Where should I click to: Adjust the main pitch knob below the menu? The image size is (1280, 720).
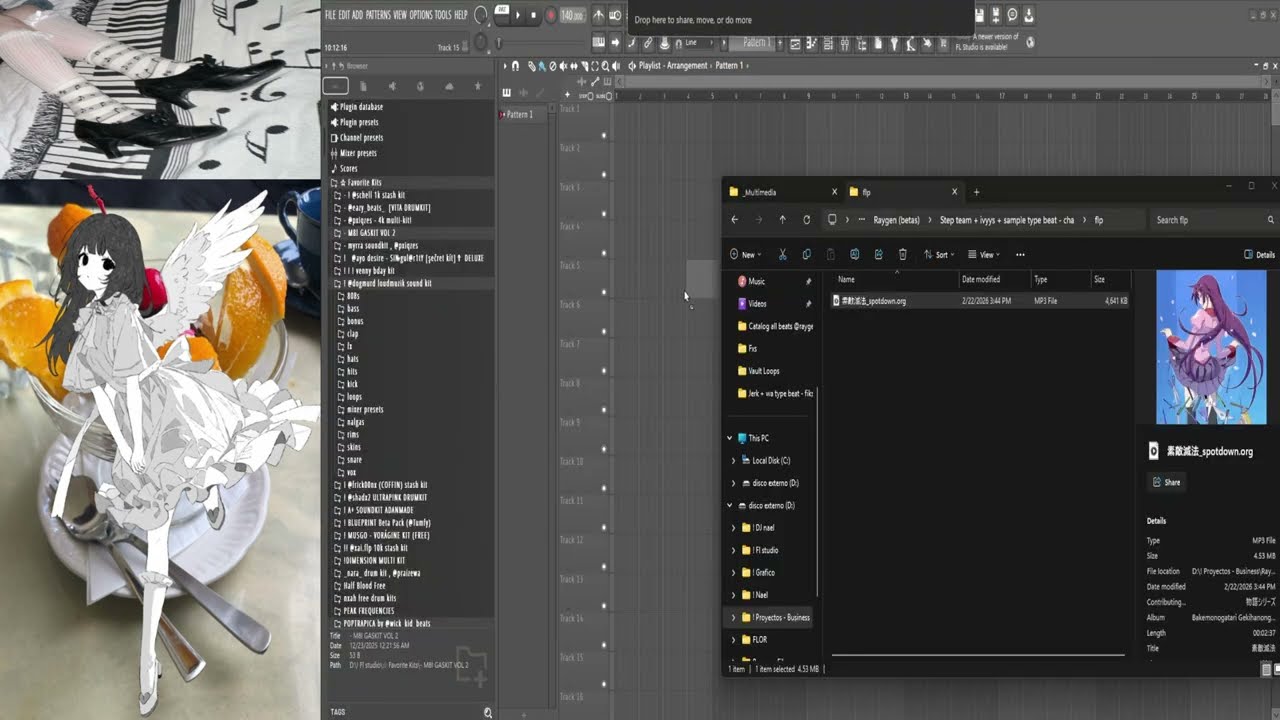(481, 43)
